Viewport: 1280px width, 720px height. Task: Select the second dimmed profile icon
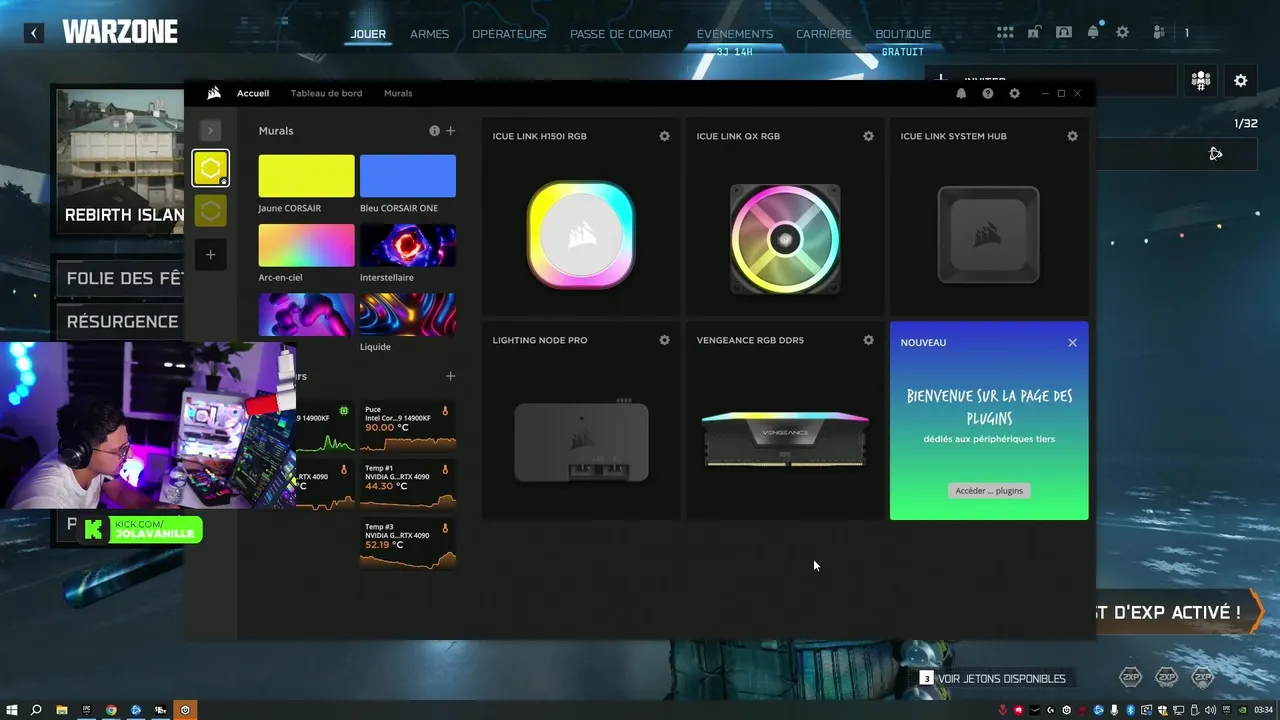coord(210,211)
